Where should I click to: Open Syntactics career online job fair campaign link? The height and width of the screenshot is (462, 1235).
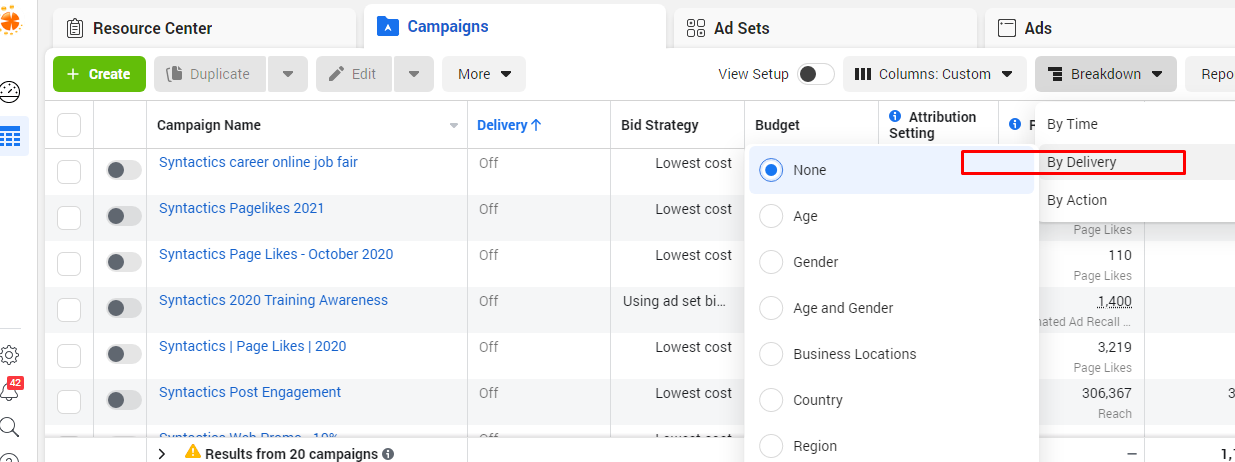pyautogui.click(x=258, y=162)
